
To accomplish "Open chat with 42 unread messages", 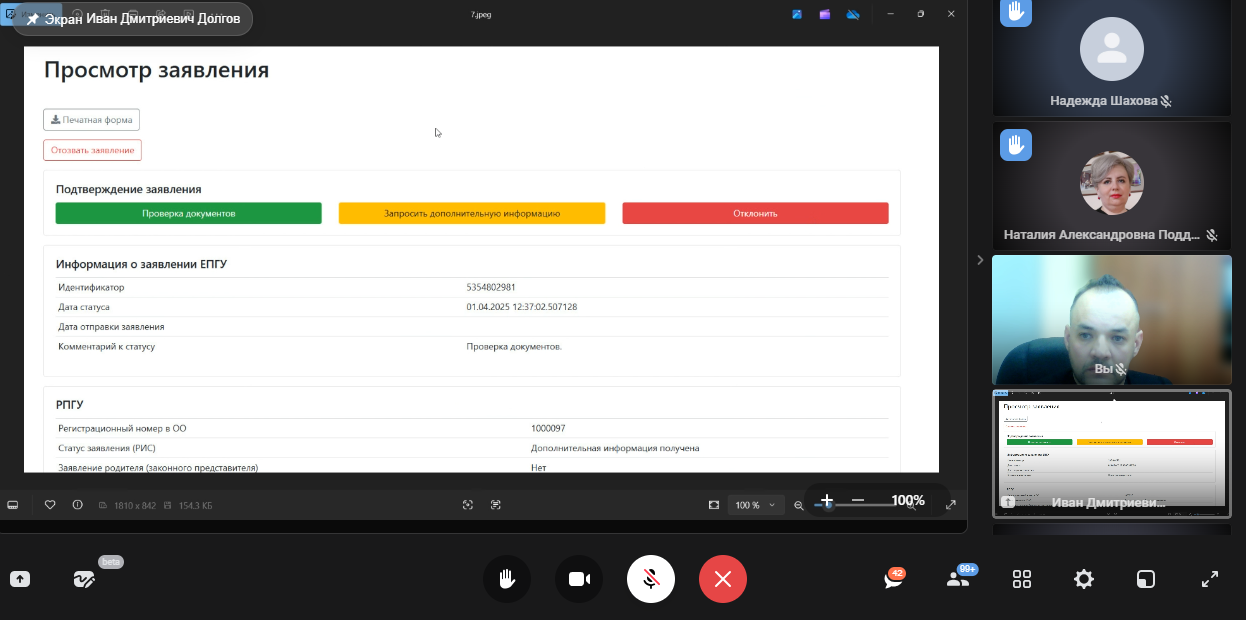I will tap(893, 579).
